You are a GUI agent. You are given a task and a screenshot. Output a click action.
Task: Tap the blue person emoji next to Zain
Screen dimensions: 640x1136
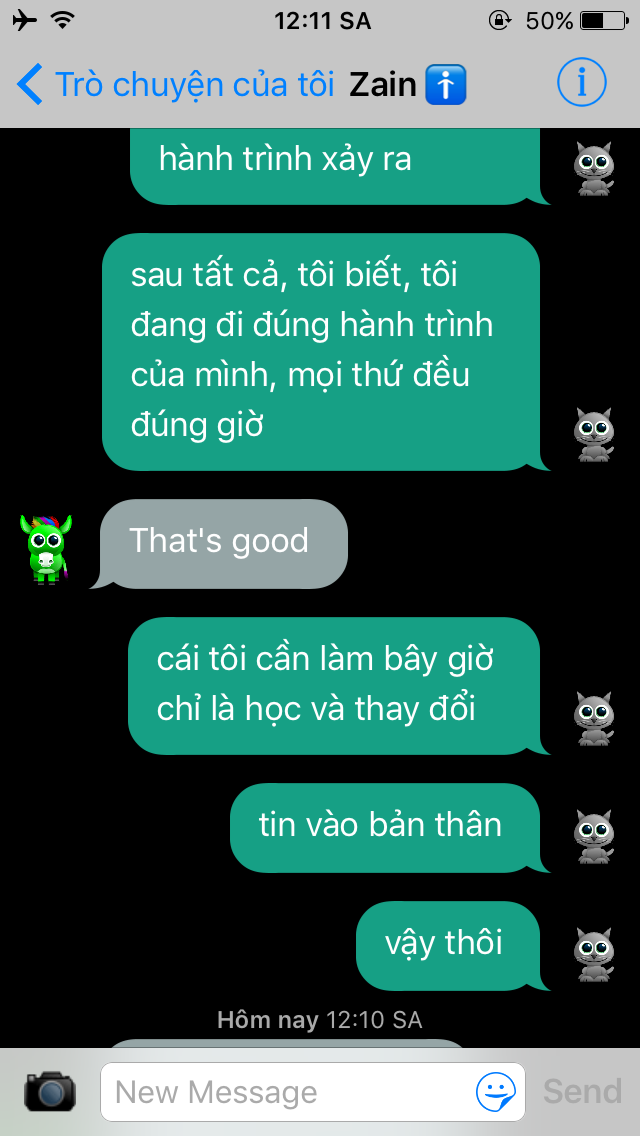coord(445,85)
